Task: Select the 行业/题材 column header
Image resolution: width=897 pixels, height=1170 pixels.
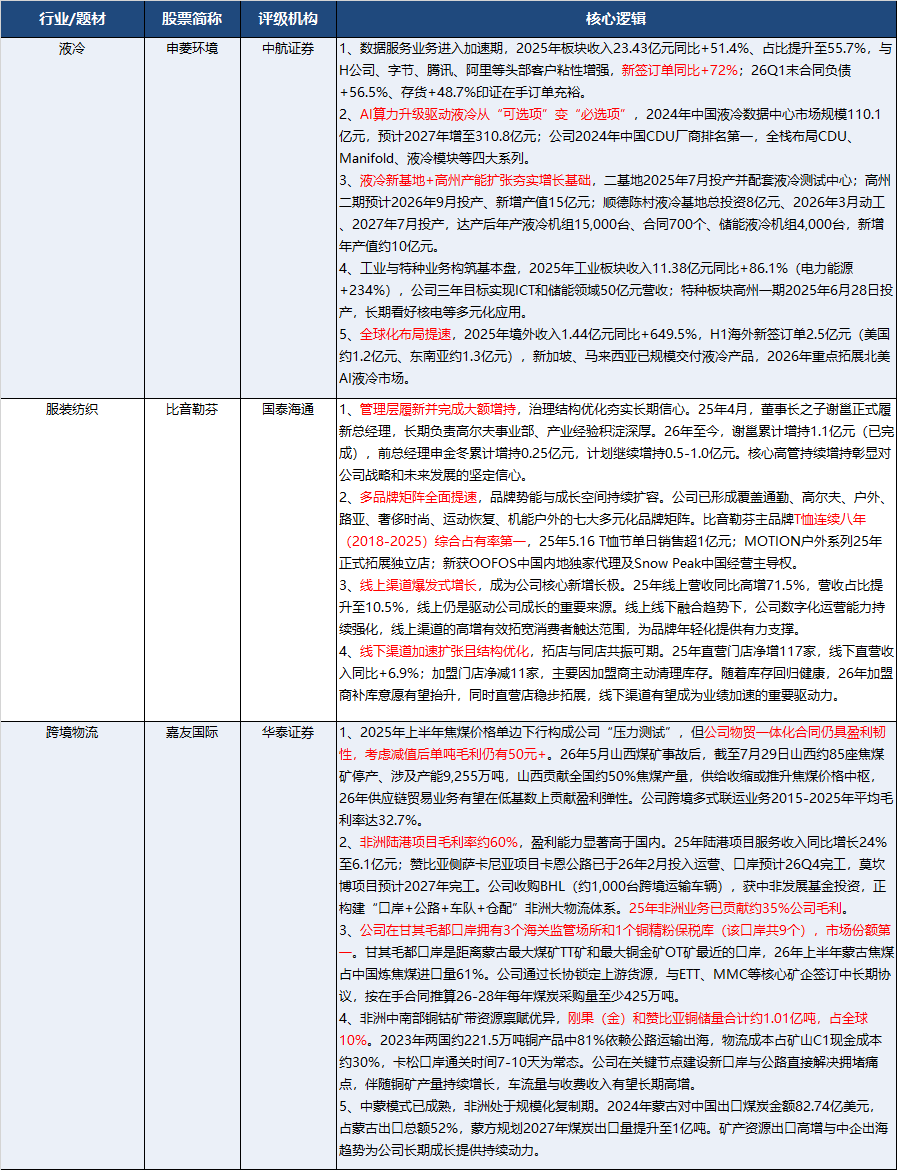Action: pos(72,19)
